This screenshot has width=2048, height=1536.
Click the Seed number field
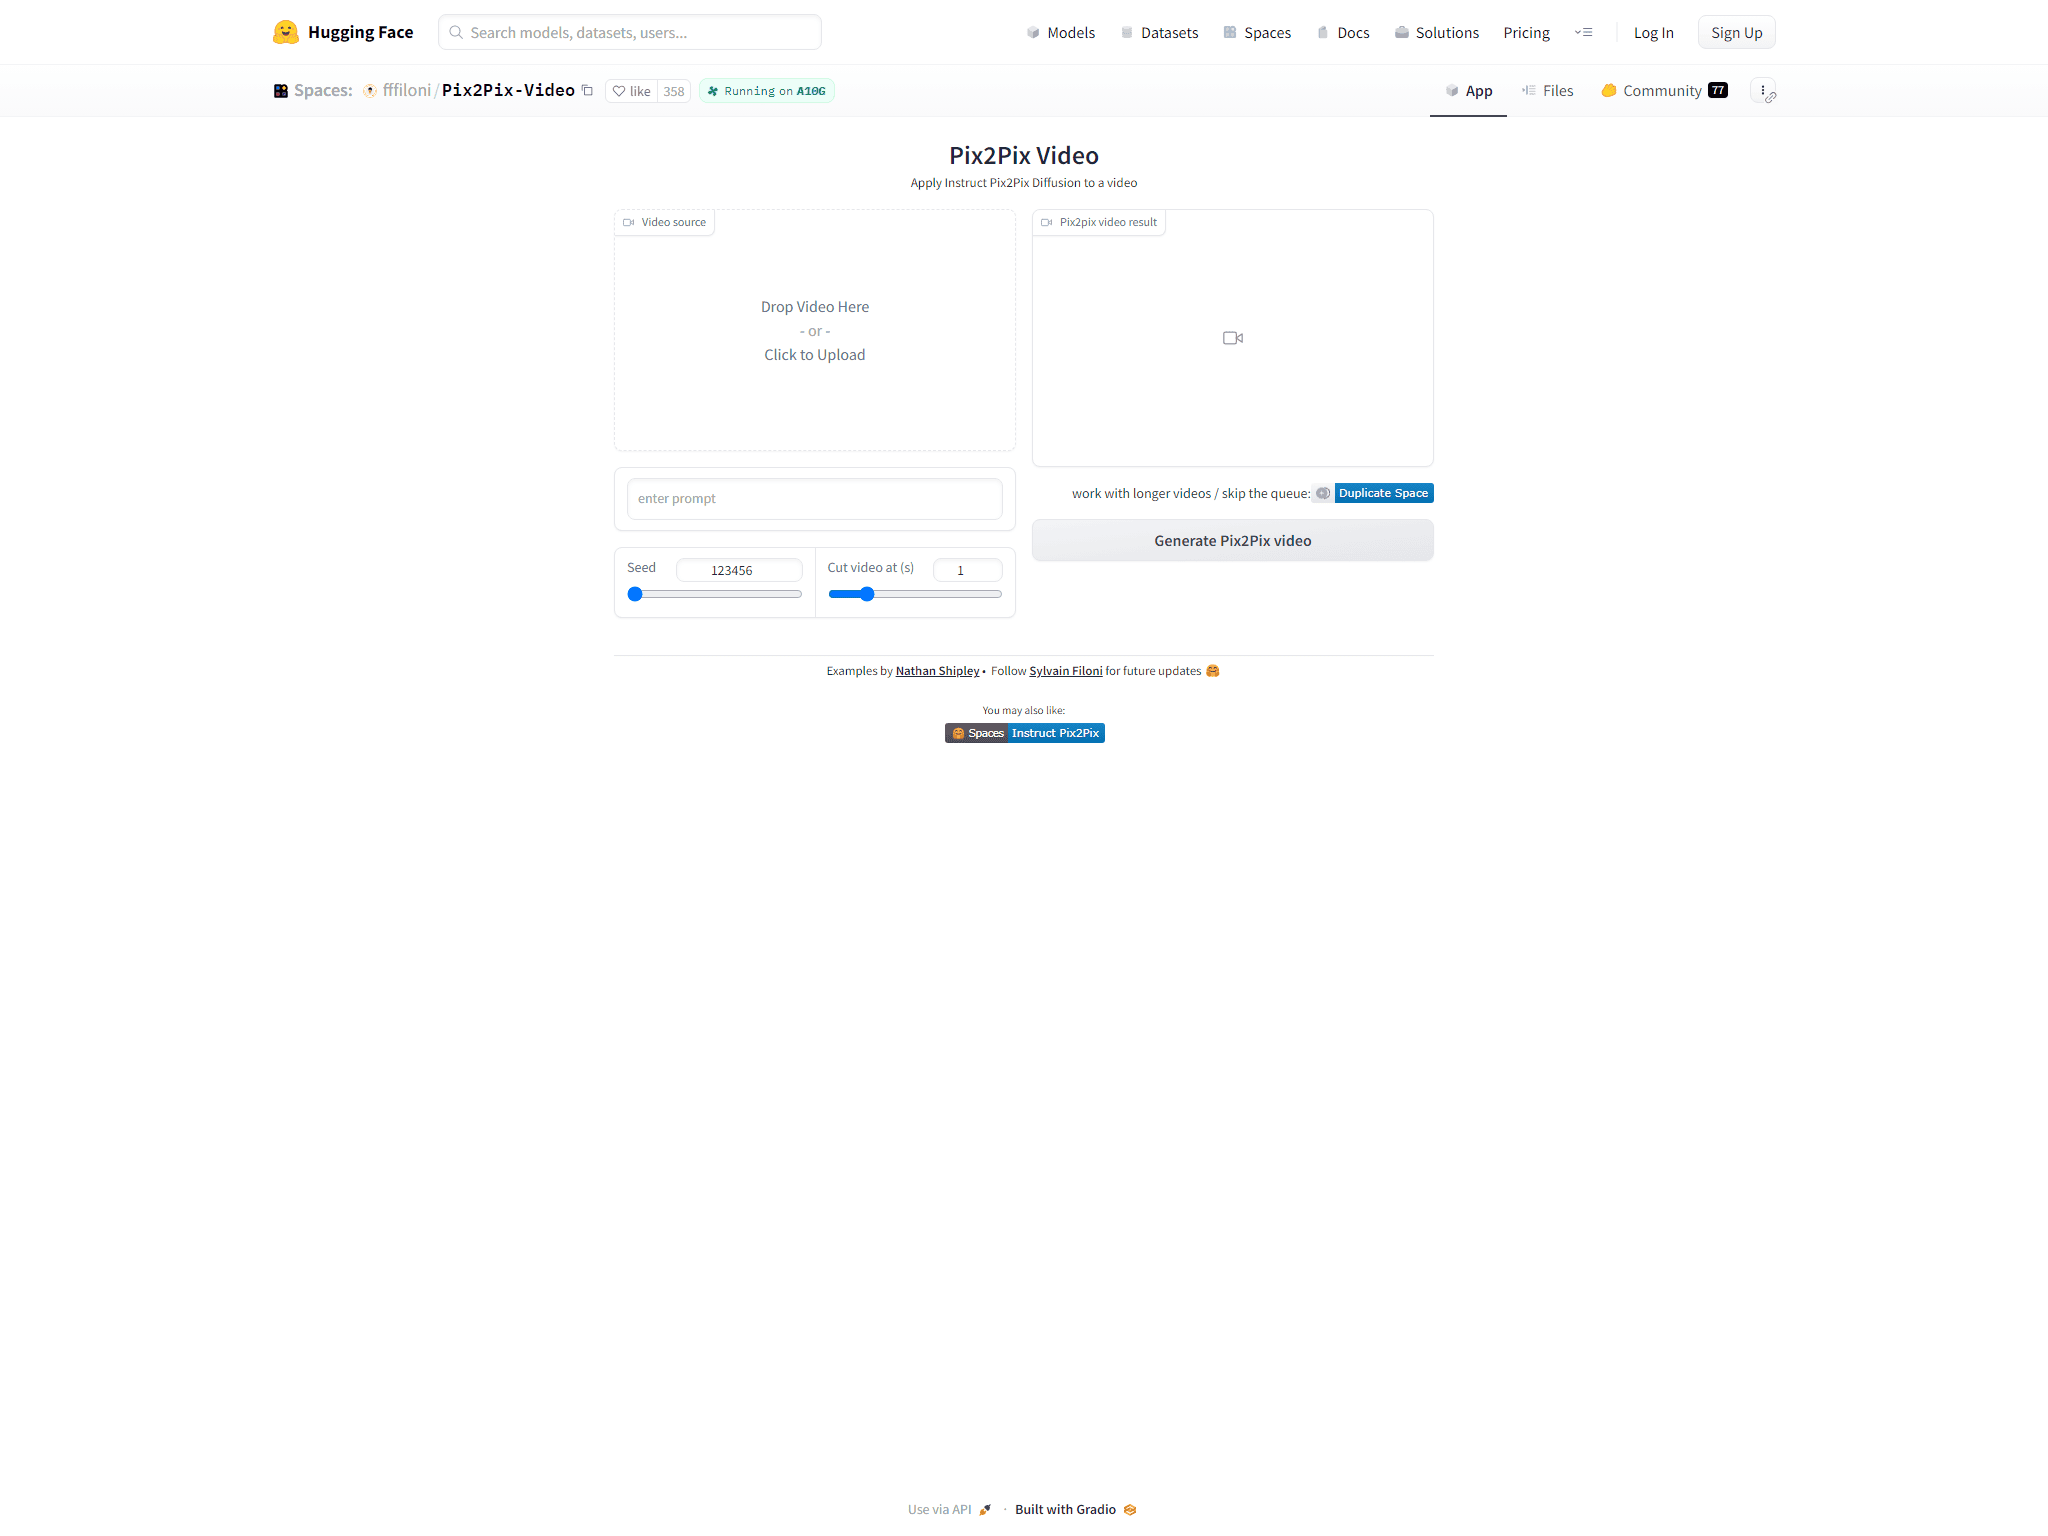click(740, 570)
